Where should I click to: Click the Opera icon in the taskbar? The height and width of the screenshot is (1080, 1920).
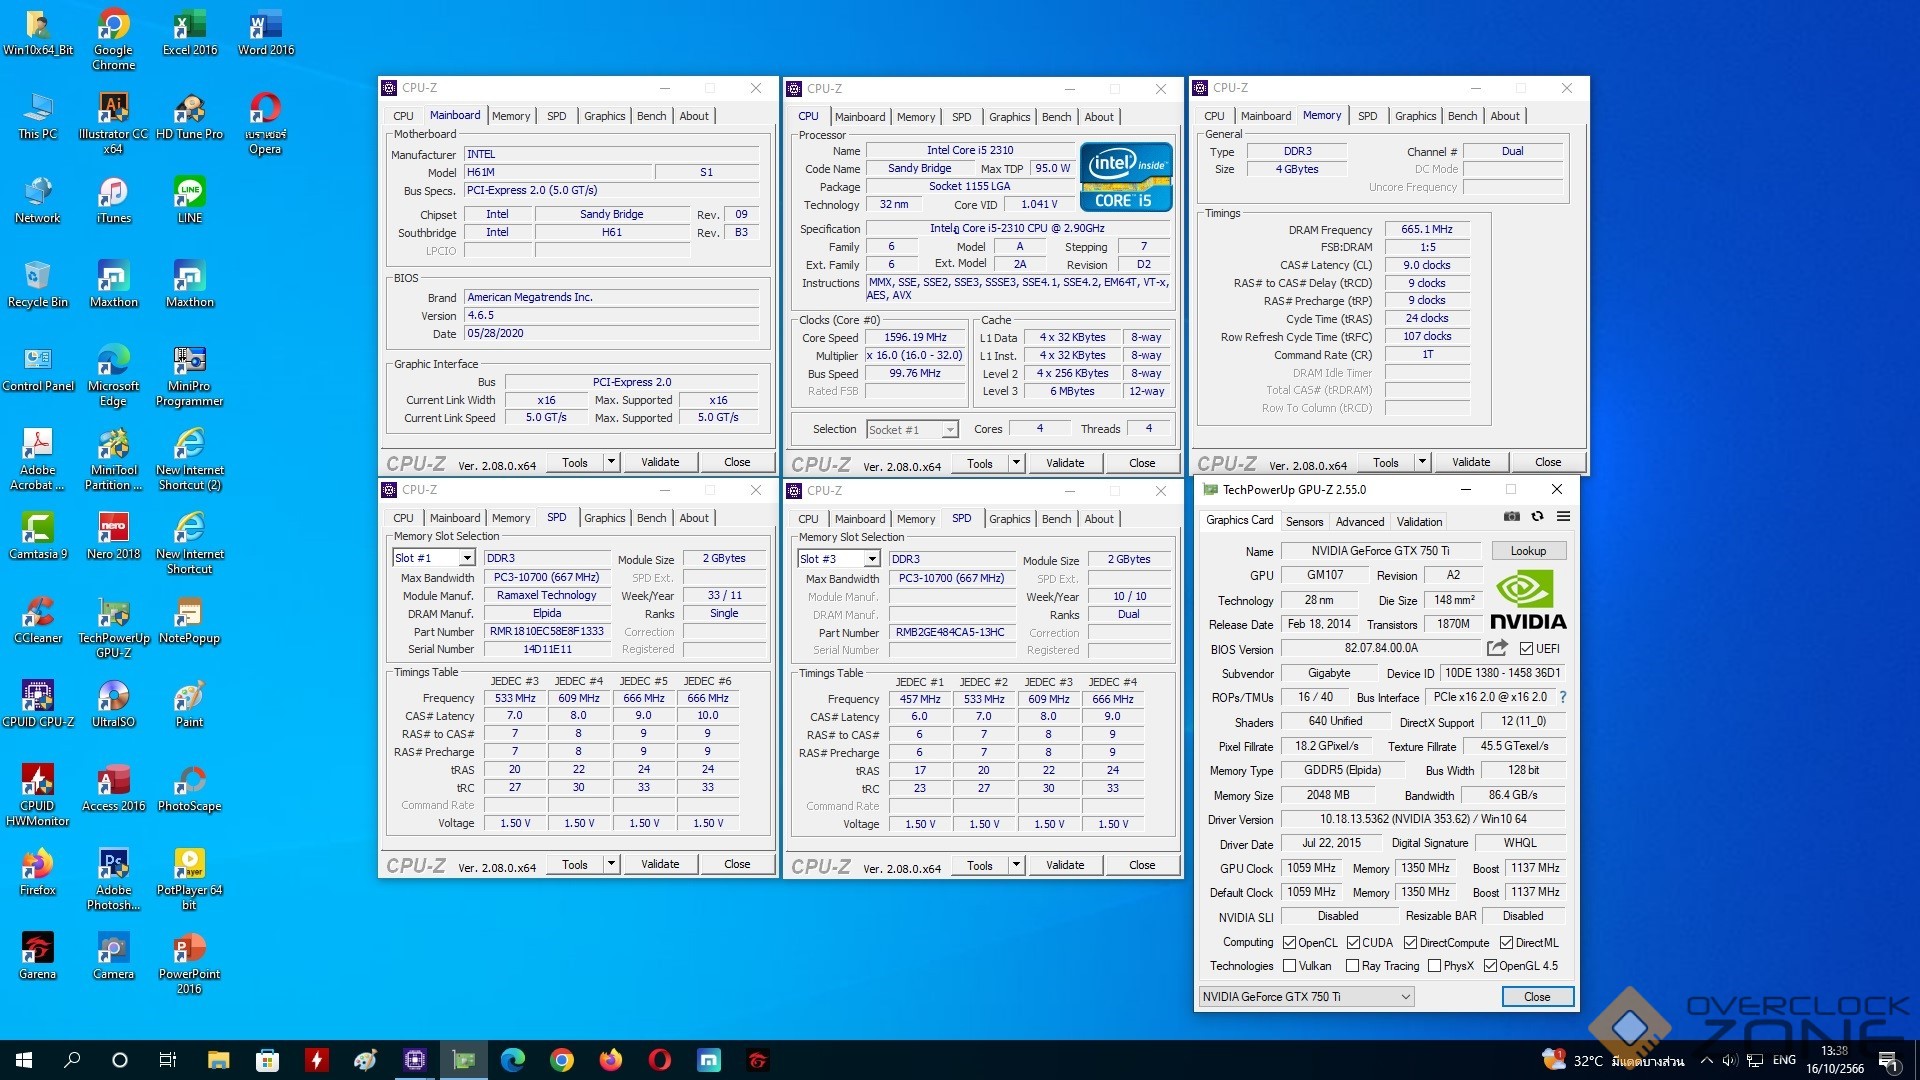pos(660,1060)
